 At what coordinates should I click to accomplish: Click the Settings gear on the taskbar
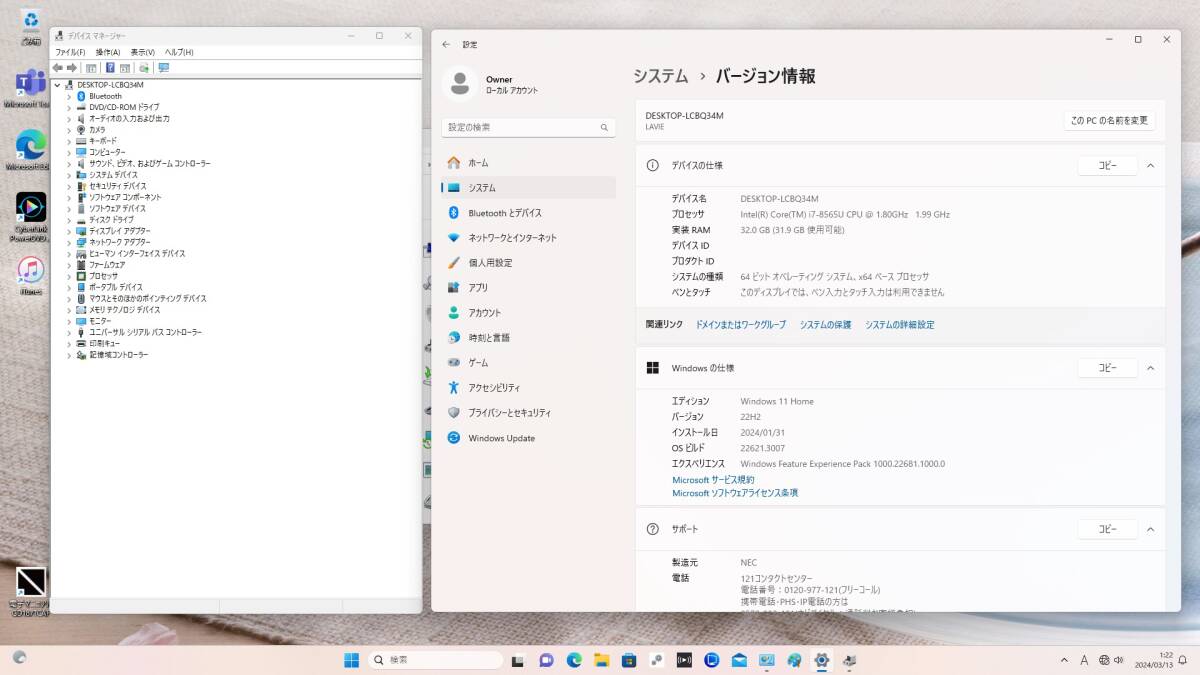[822, 660]
